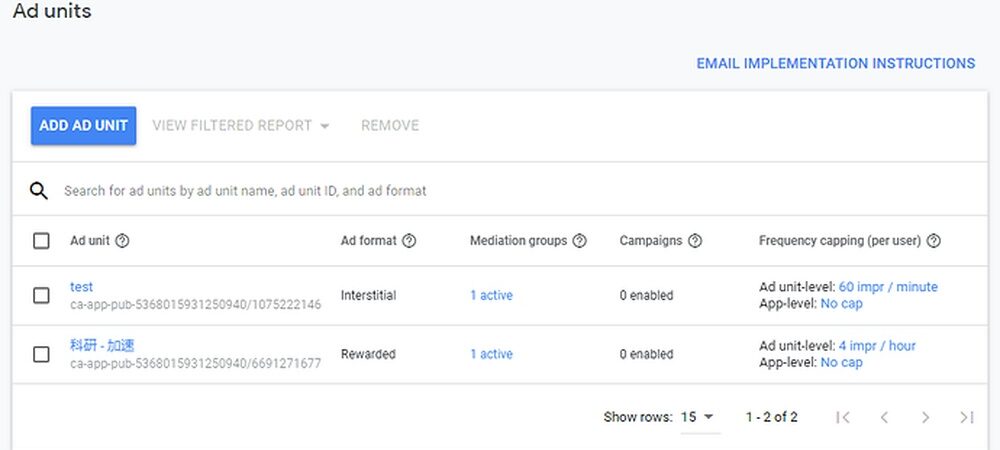
Task: Go to next page arrow
Action: tap(925, 417)
